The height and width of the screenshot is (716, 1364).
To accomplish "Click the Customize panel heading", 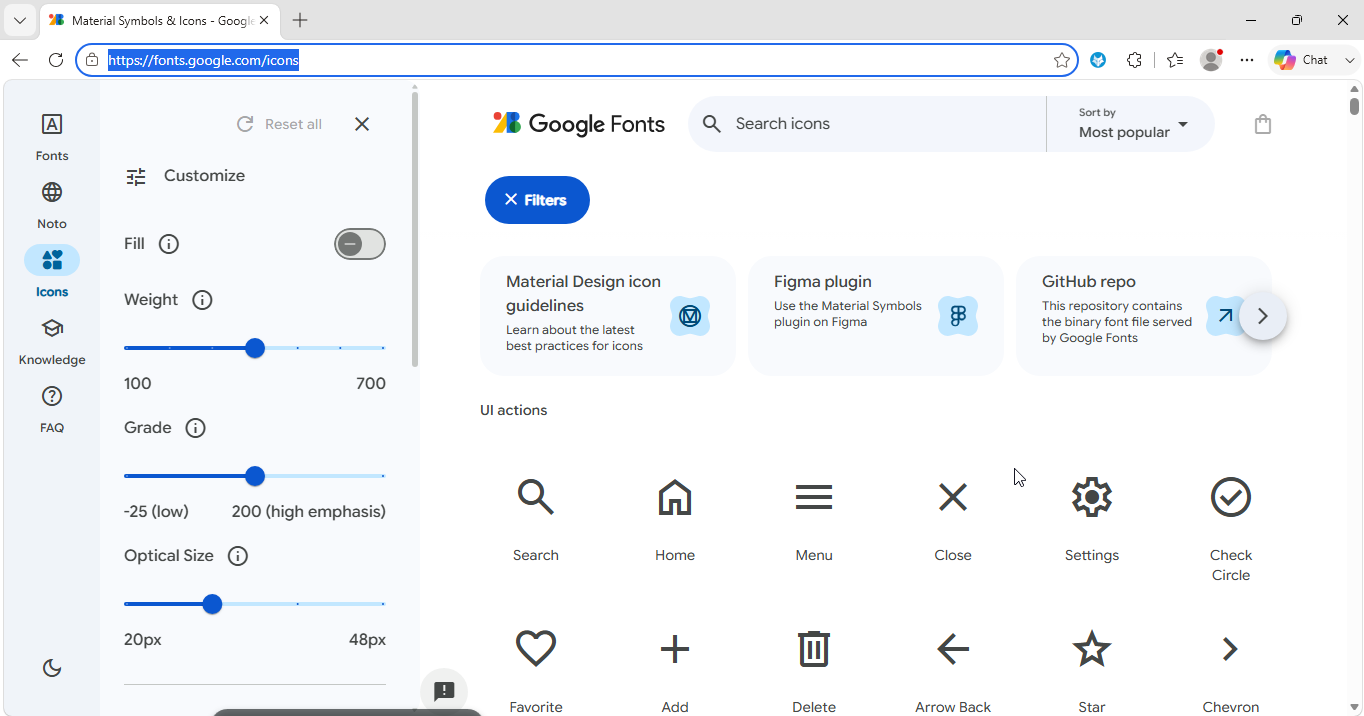I will pyautogui.click(x=204, y=176).
